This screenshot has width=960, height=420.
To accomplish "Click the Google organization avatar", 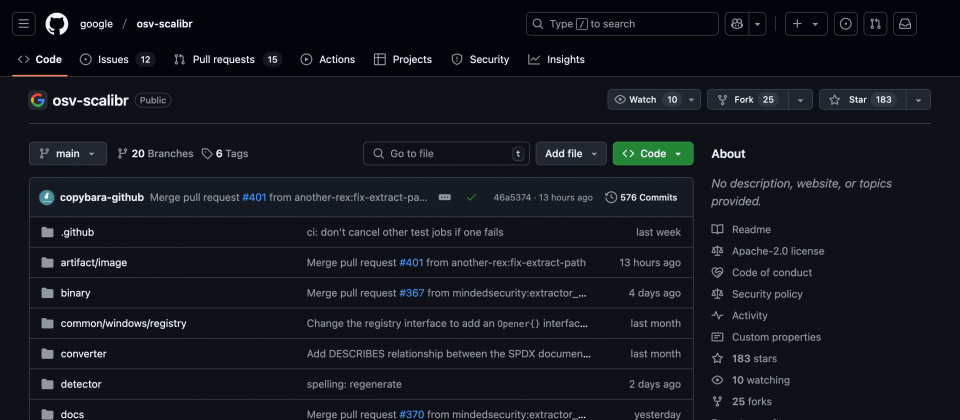I will tap(38, 100).
